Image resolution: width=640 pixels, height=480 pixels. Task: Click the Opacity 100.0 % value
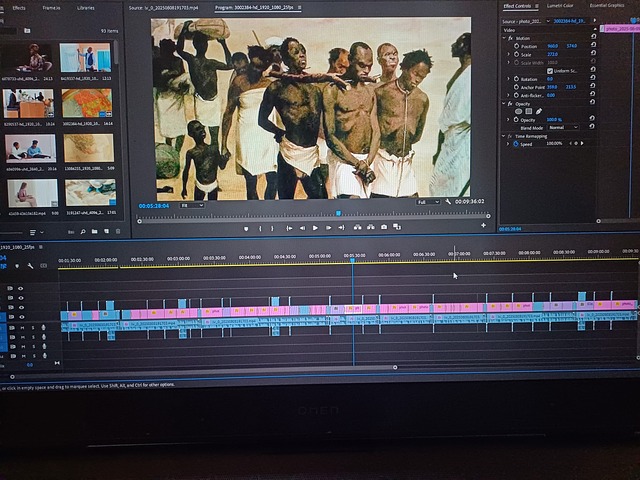[554, 120]
